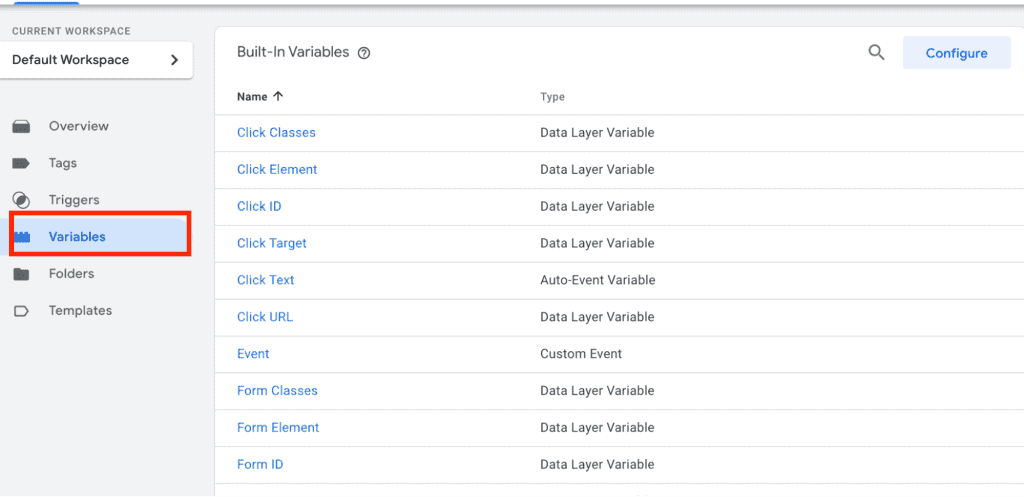Click the Type column header

coord(552,97)
